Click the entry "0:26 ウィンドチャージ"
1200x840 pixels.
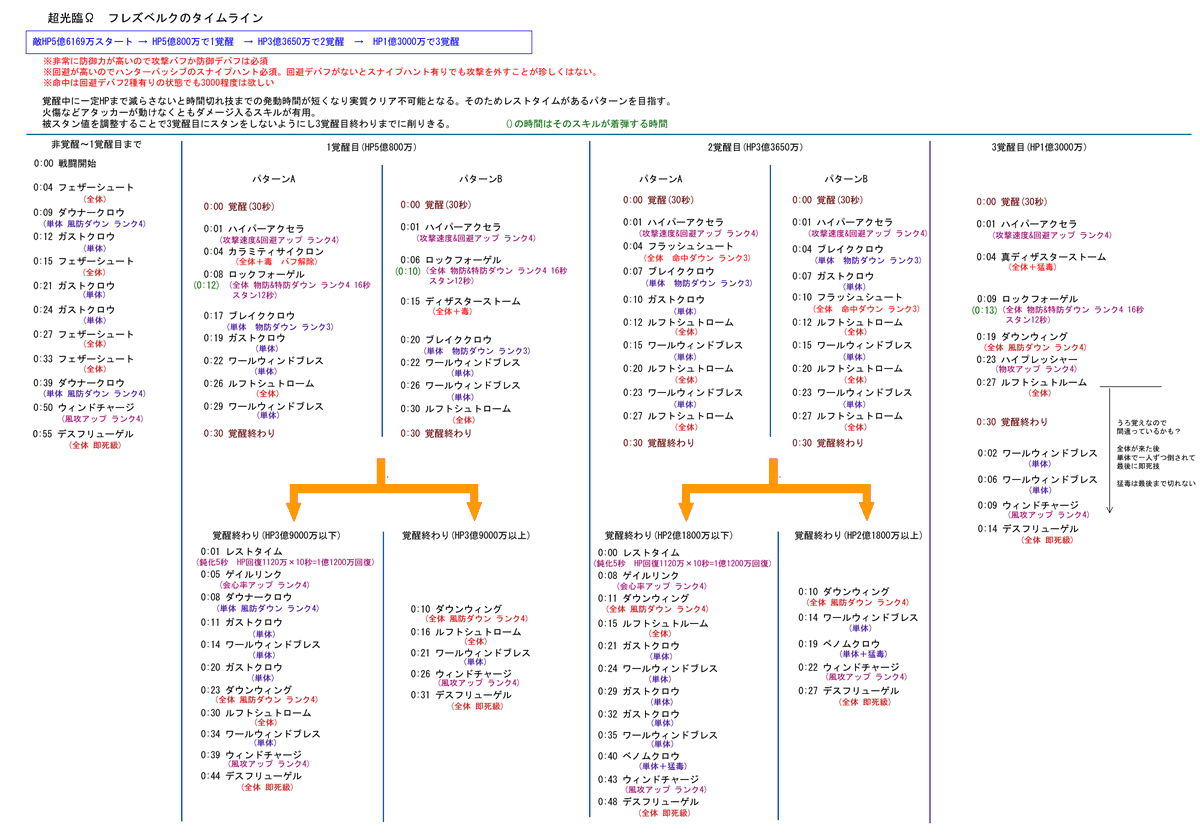461,674
